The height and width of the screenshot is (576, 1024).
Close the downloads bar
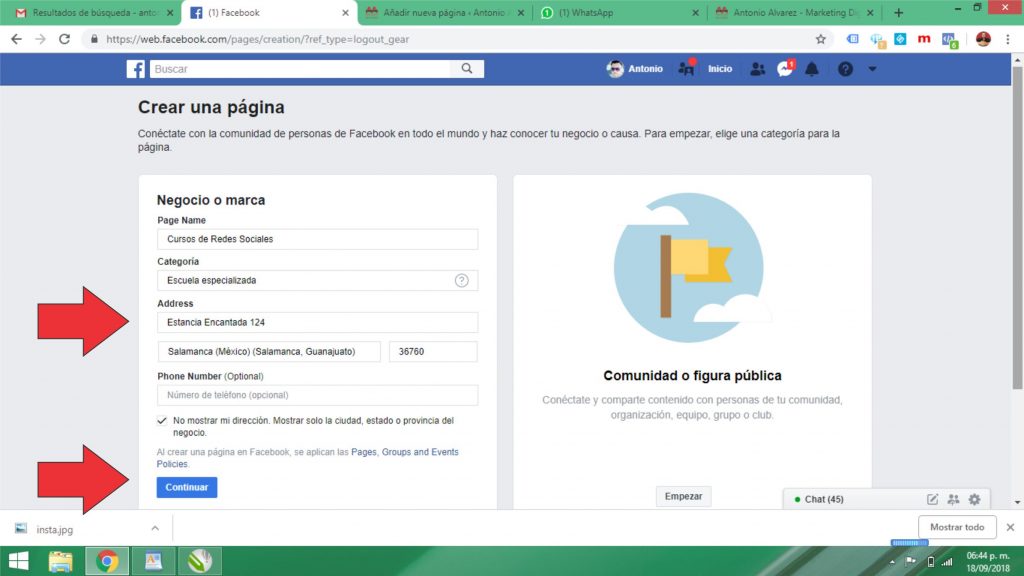[x=1010, y=527]
